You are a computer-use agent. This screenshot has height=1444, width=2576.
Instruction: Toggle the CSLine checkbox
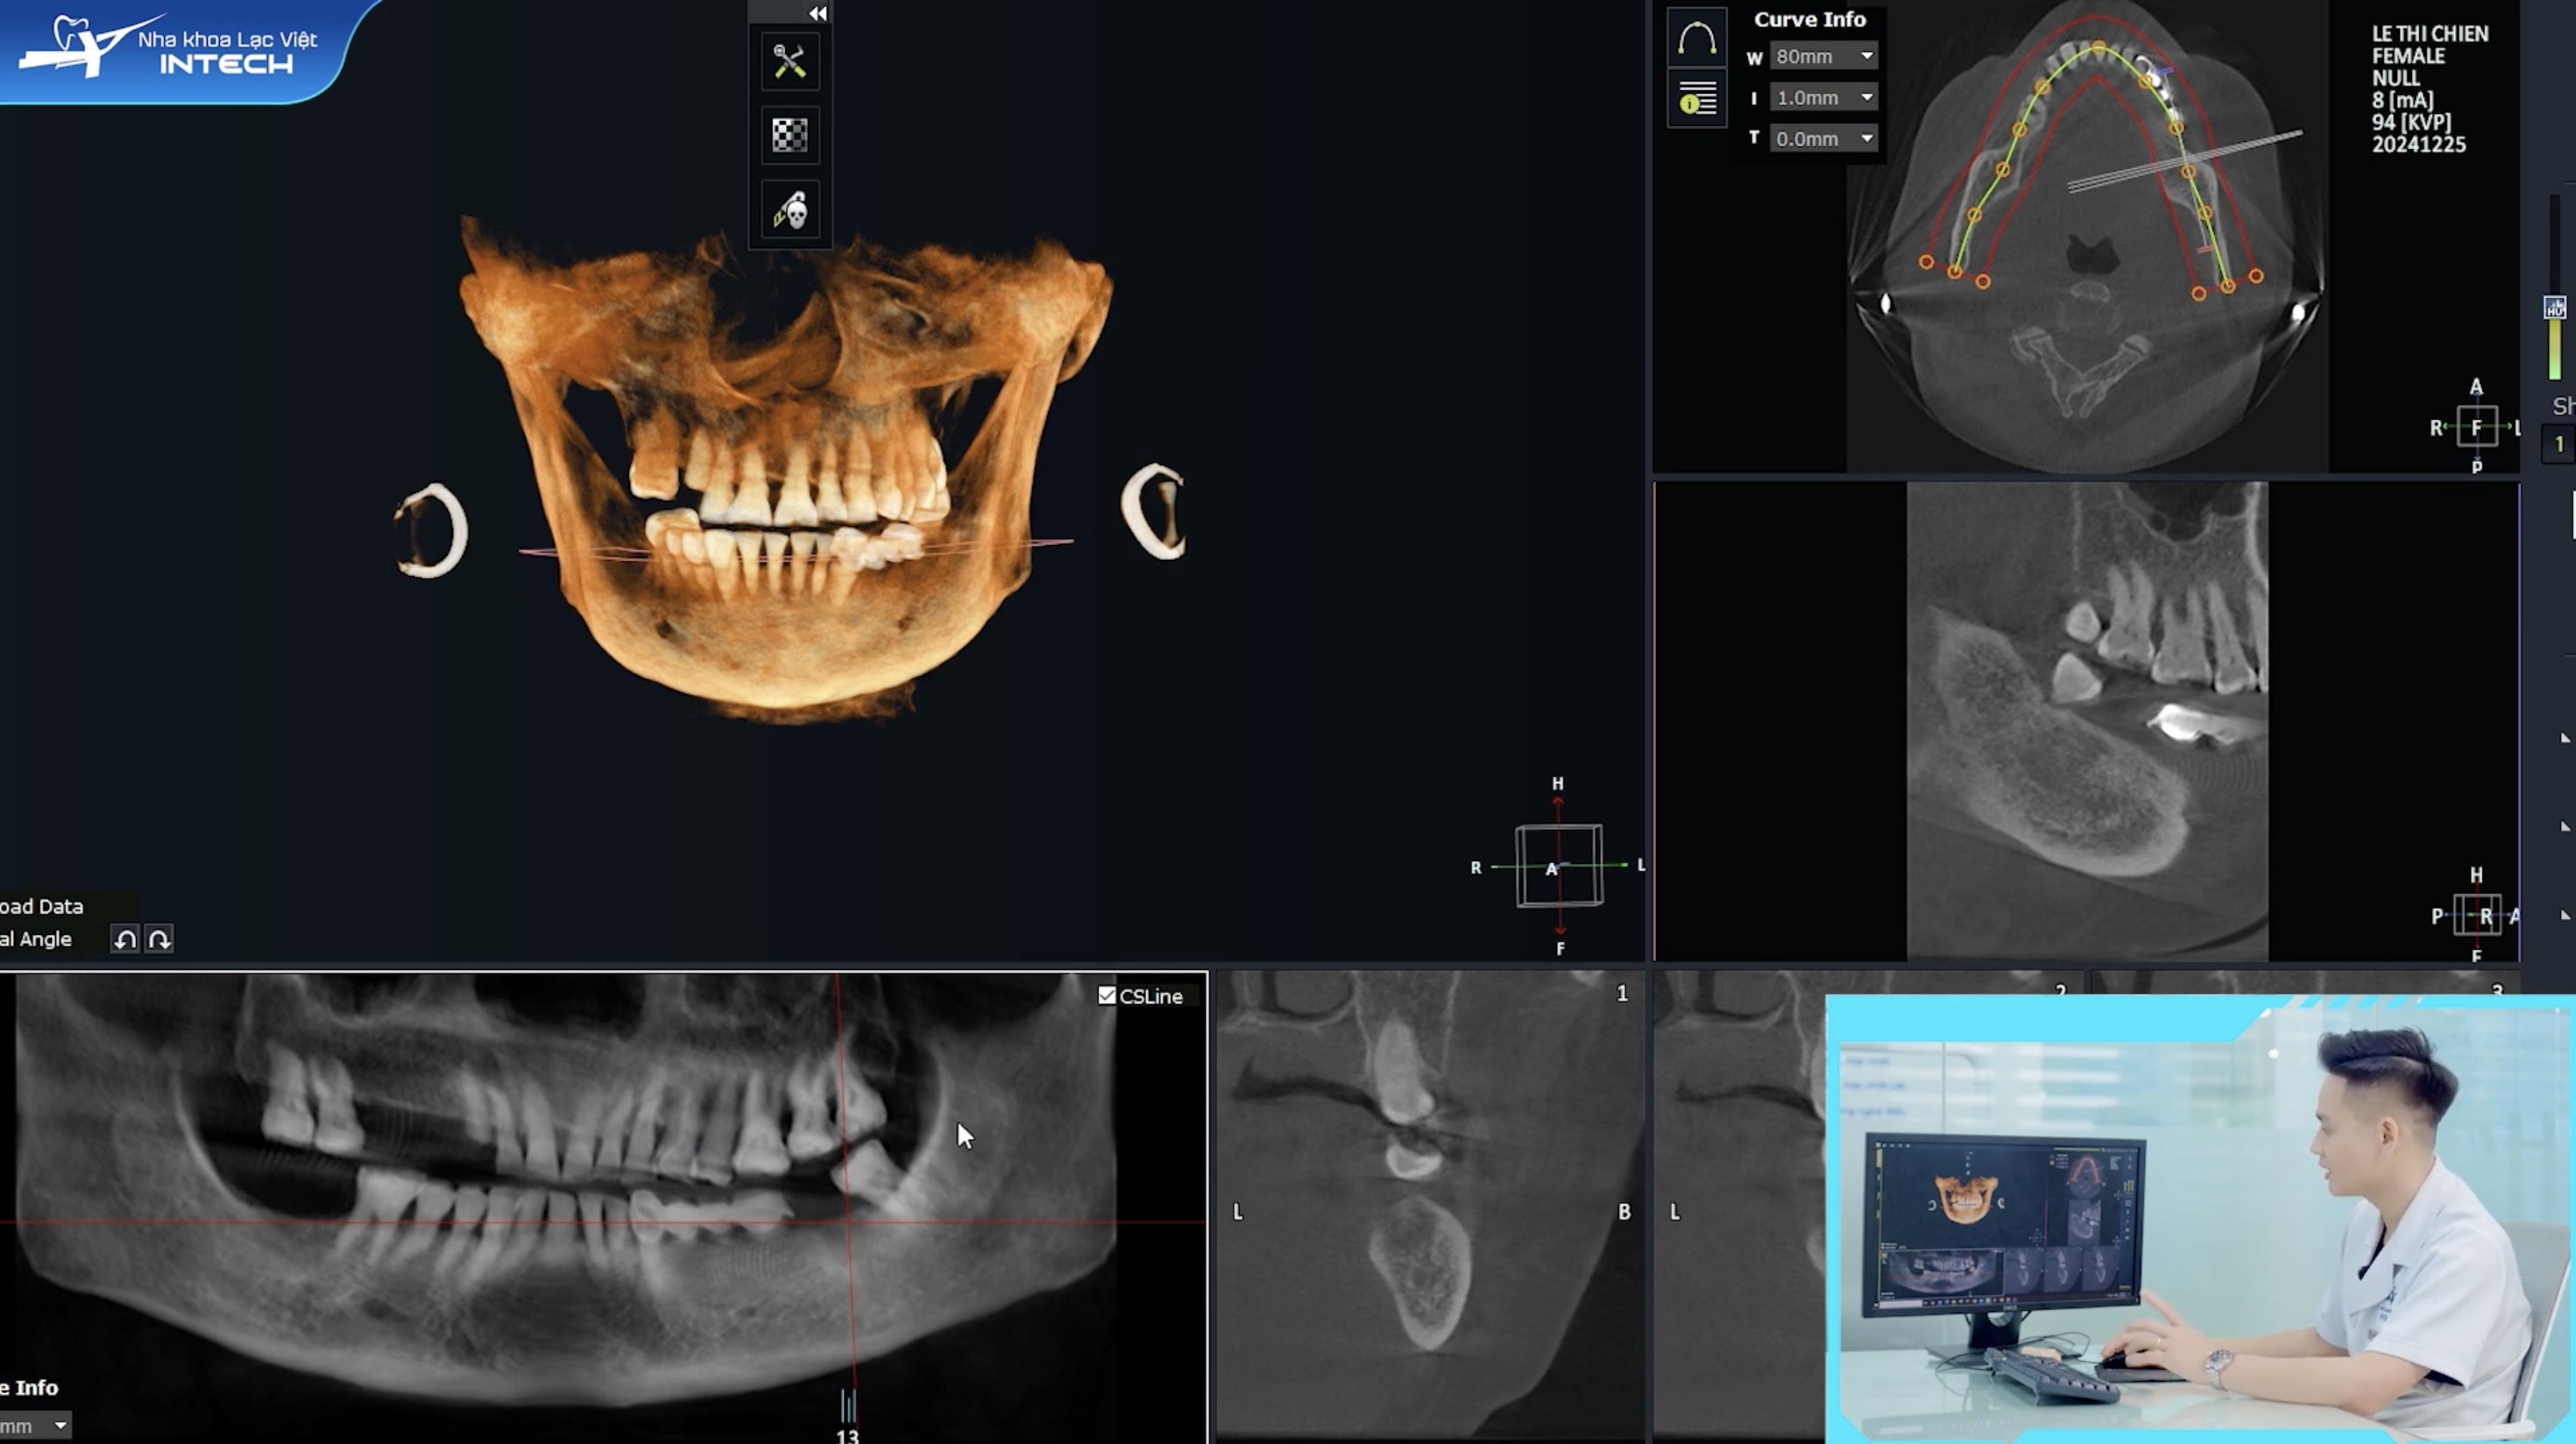tap(1106, 995)
